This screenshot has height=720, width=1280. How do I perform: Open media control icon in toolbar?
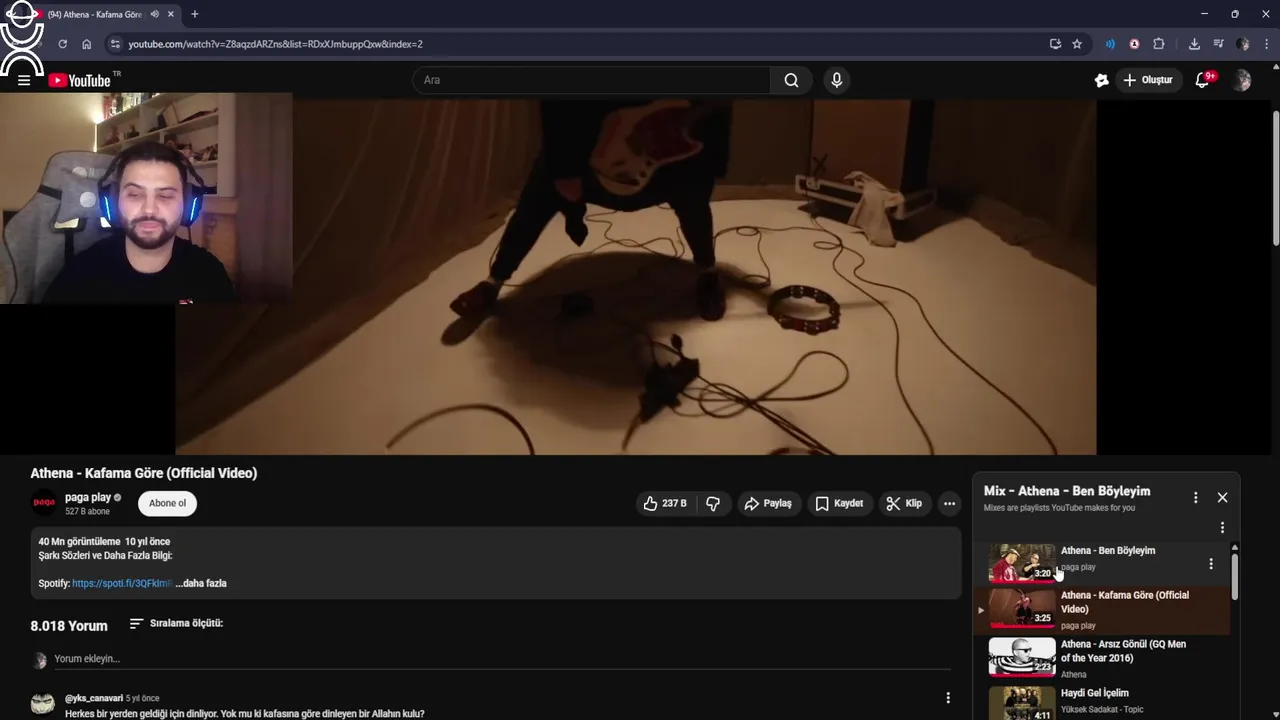tap(1218, 44)
